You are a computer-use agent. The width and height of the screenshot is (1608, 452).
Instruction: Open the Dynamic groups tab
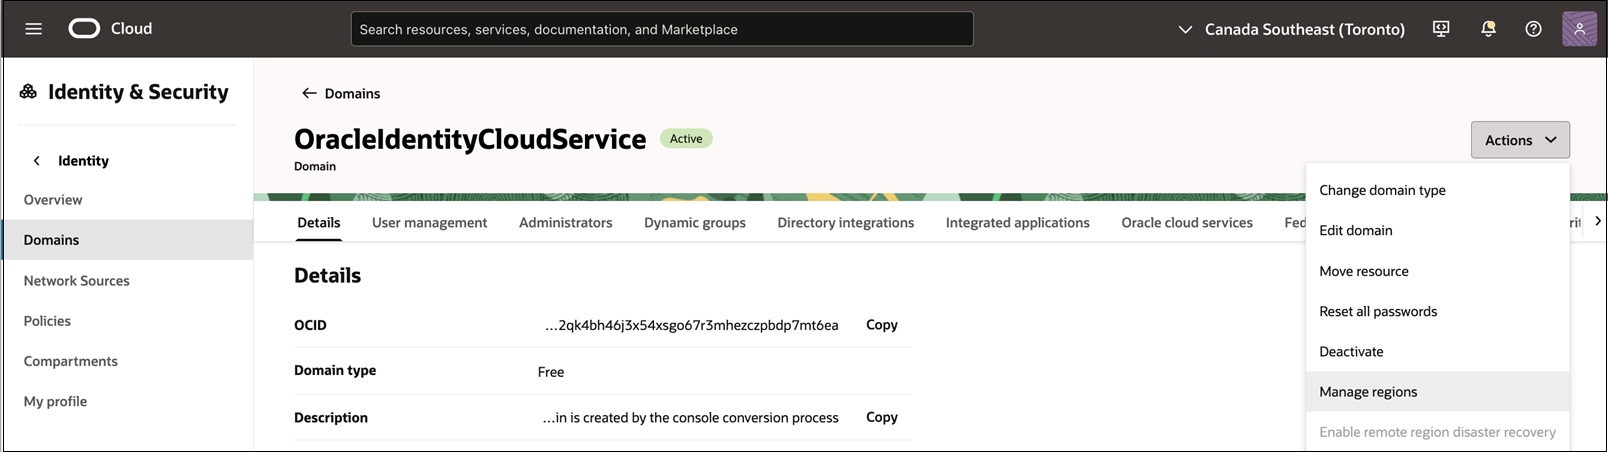pos(694,223)
